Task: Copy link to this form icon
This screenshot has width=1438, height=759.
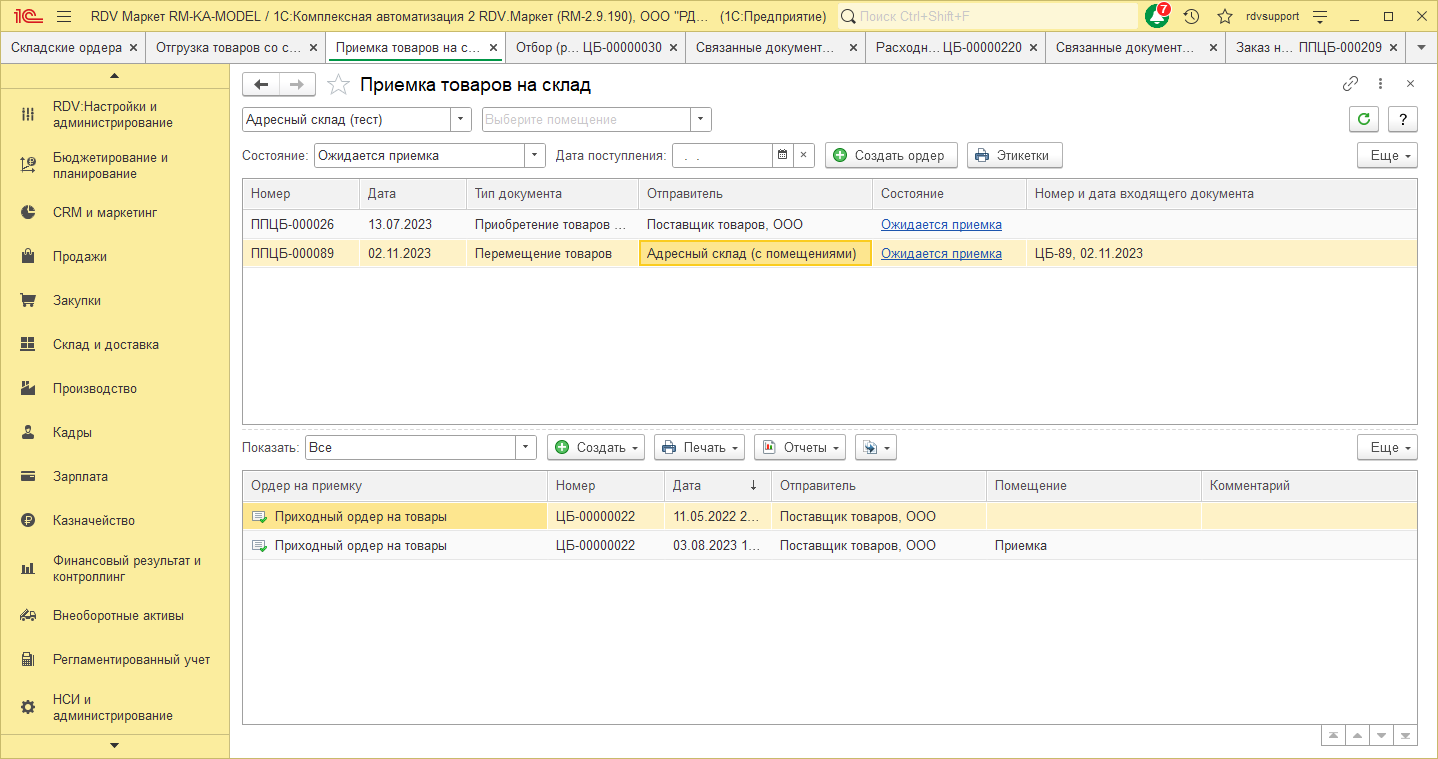Action: pyautogui.click(x=1350, y=85)
